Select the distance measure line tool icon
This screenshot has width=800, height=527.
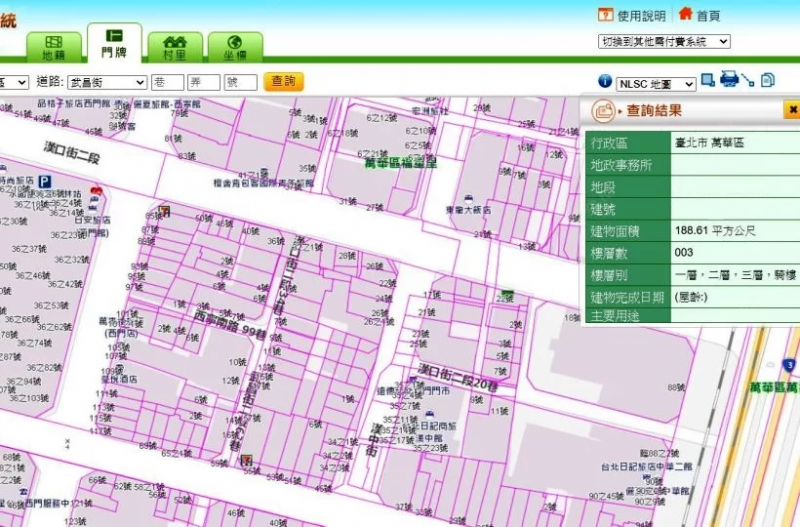pos(748,80)
